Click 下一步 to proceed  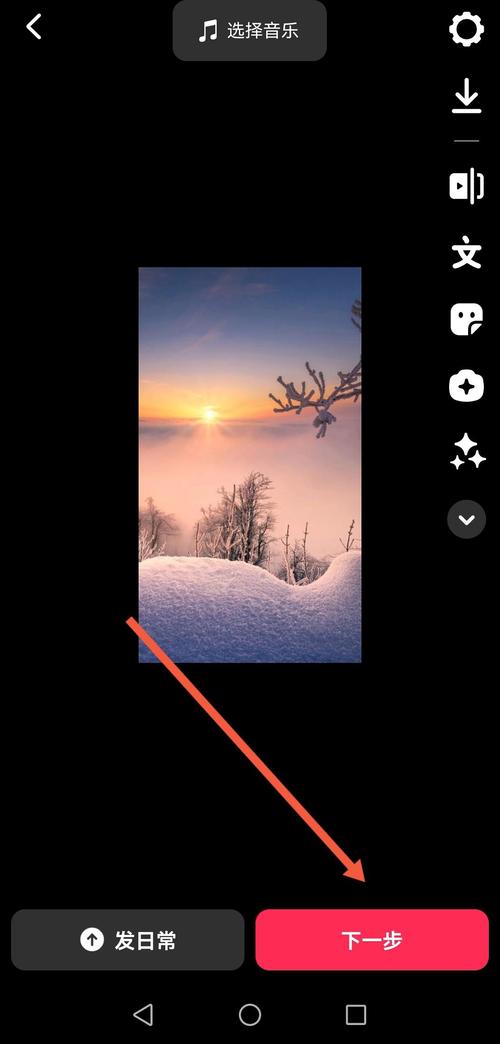(x=372, y=939)
